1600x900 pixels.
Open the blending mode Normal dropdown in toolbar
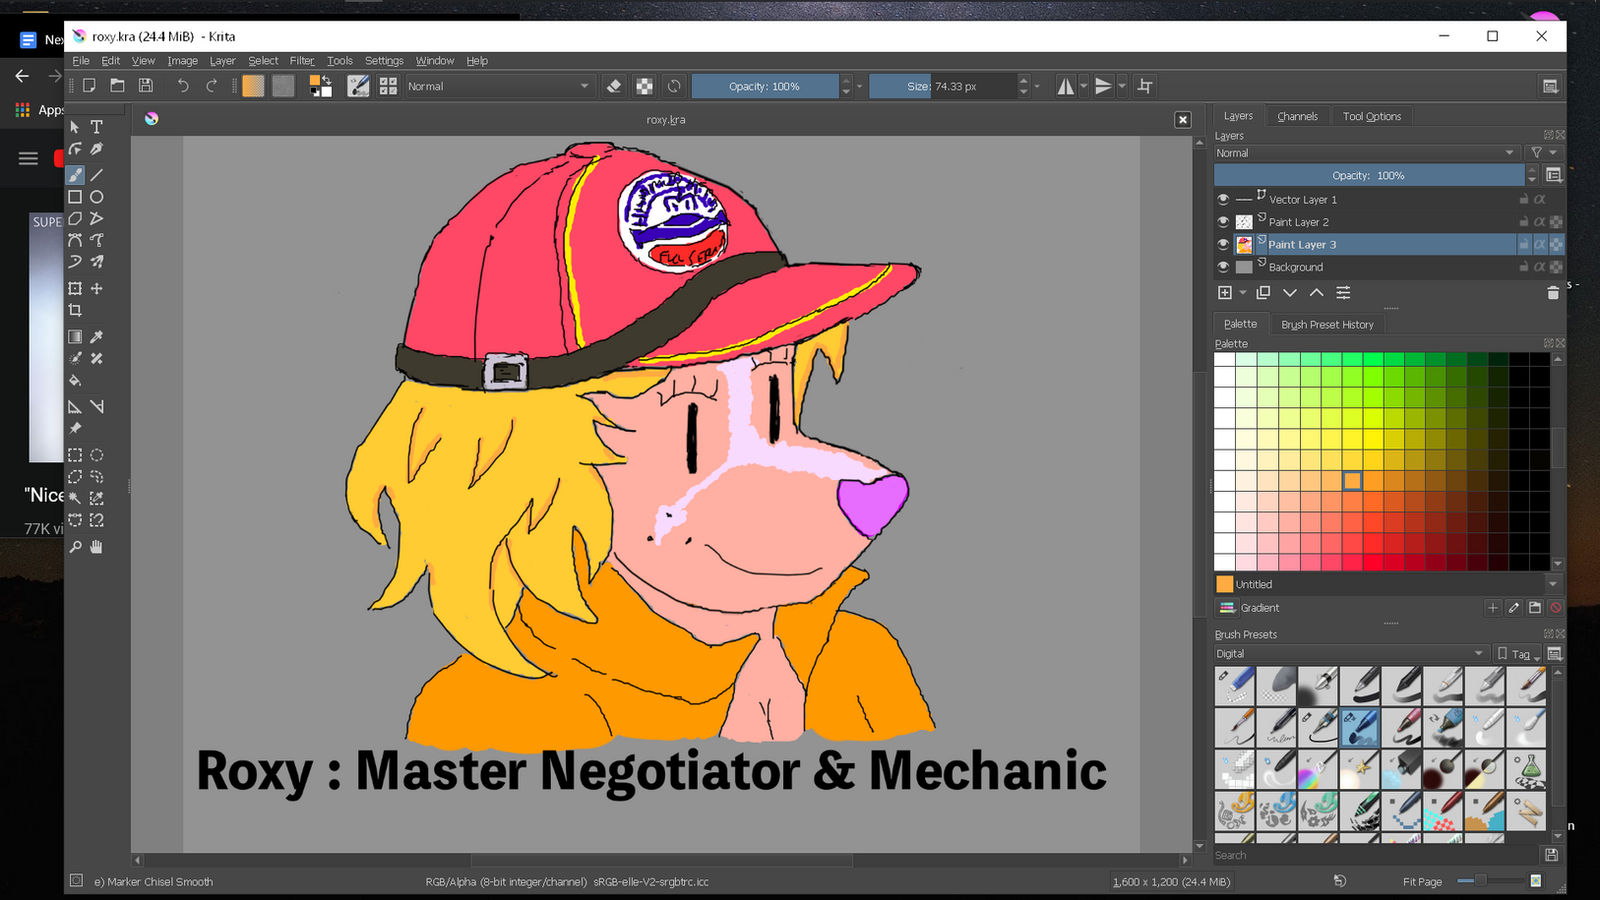coord(498,86)
